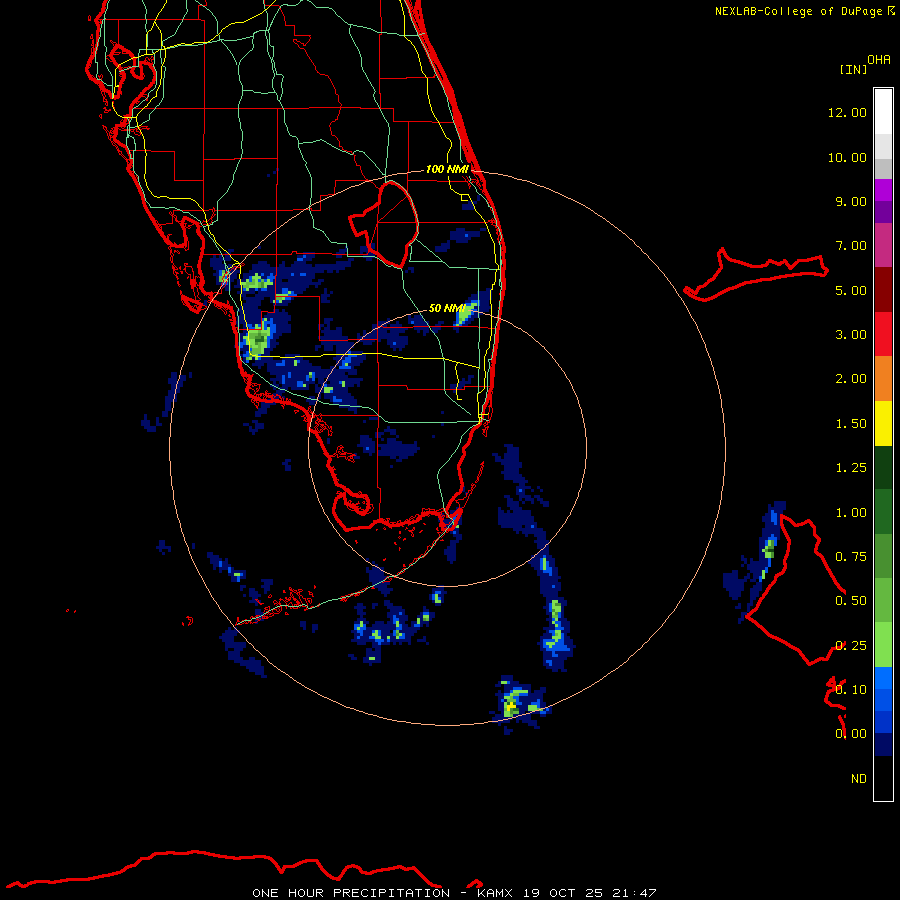Screen dimensions: 900x900
Task: Select the 1.25 legend value
Action: coord(851,468)
